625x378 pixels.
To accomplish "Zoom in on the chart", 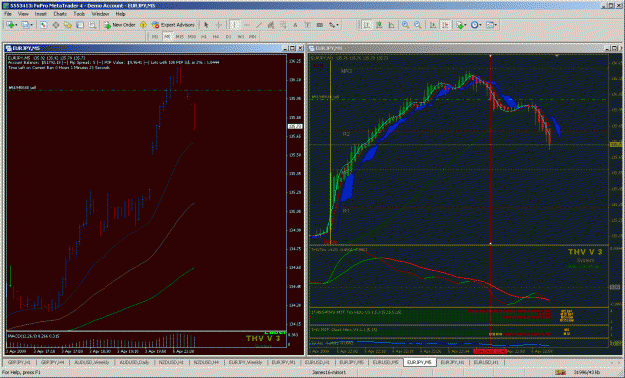I will [405, 25].
